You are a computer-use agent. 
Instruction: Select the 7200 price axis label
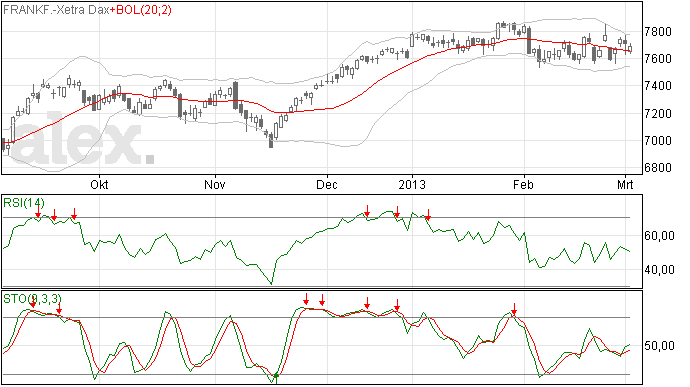coord(658,114)
